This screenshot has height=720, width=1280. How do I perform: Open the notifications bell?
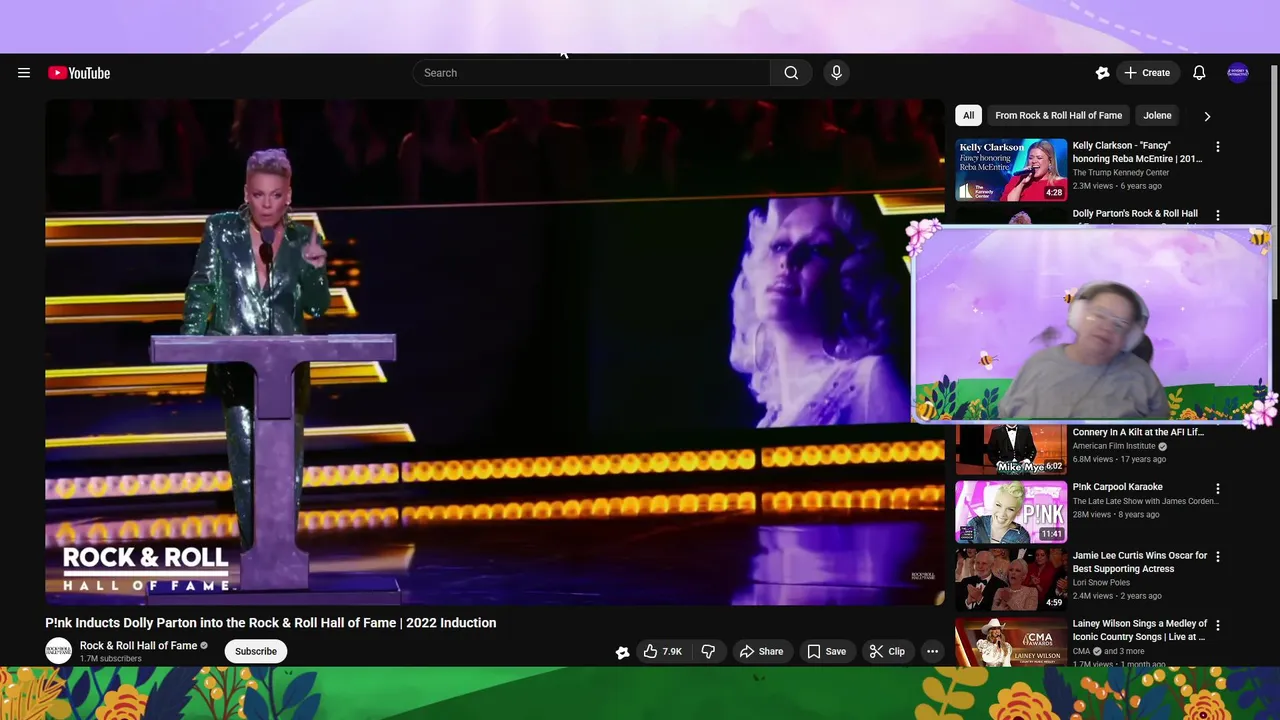pyautogui.click(x=1199, y=73)
